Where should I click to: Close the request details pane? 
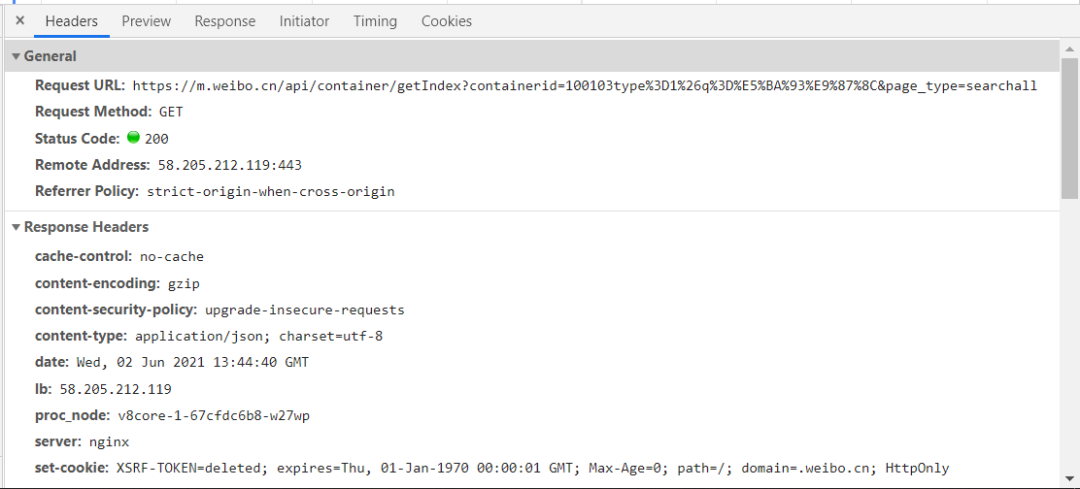tap(20, 21)
